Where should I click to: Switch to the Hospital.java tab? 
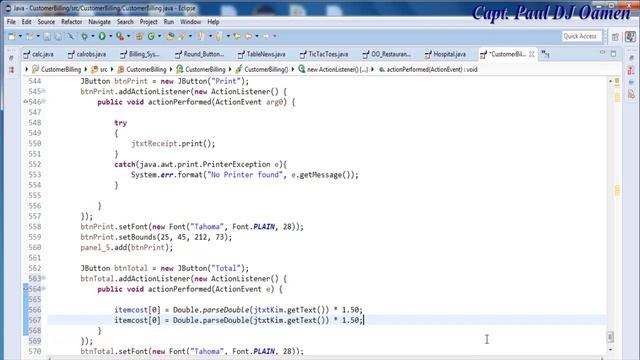click(x=445, y=54)
